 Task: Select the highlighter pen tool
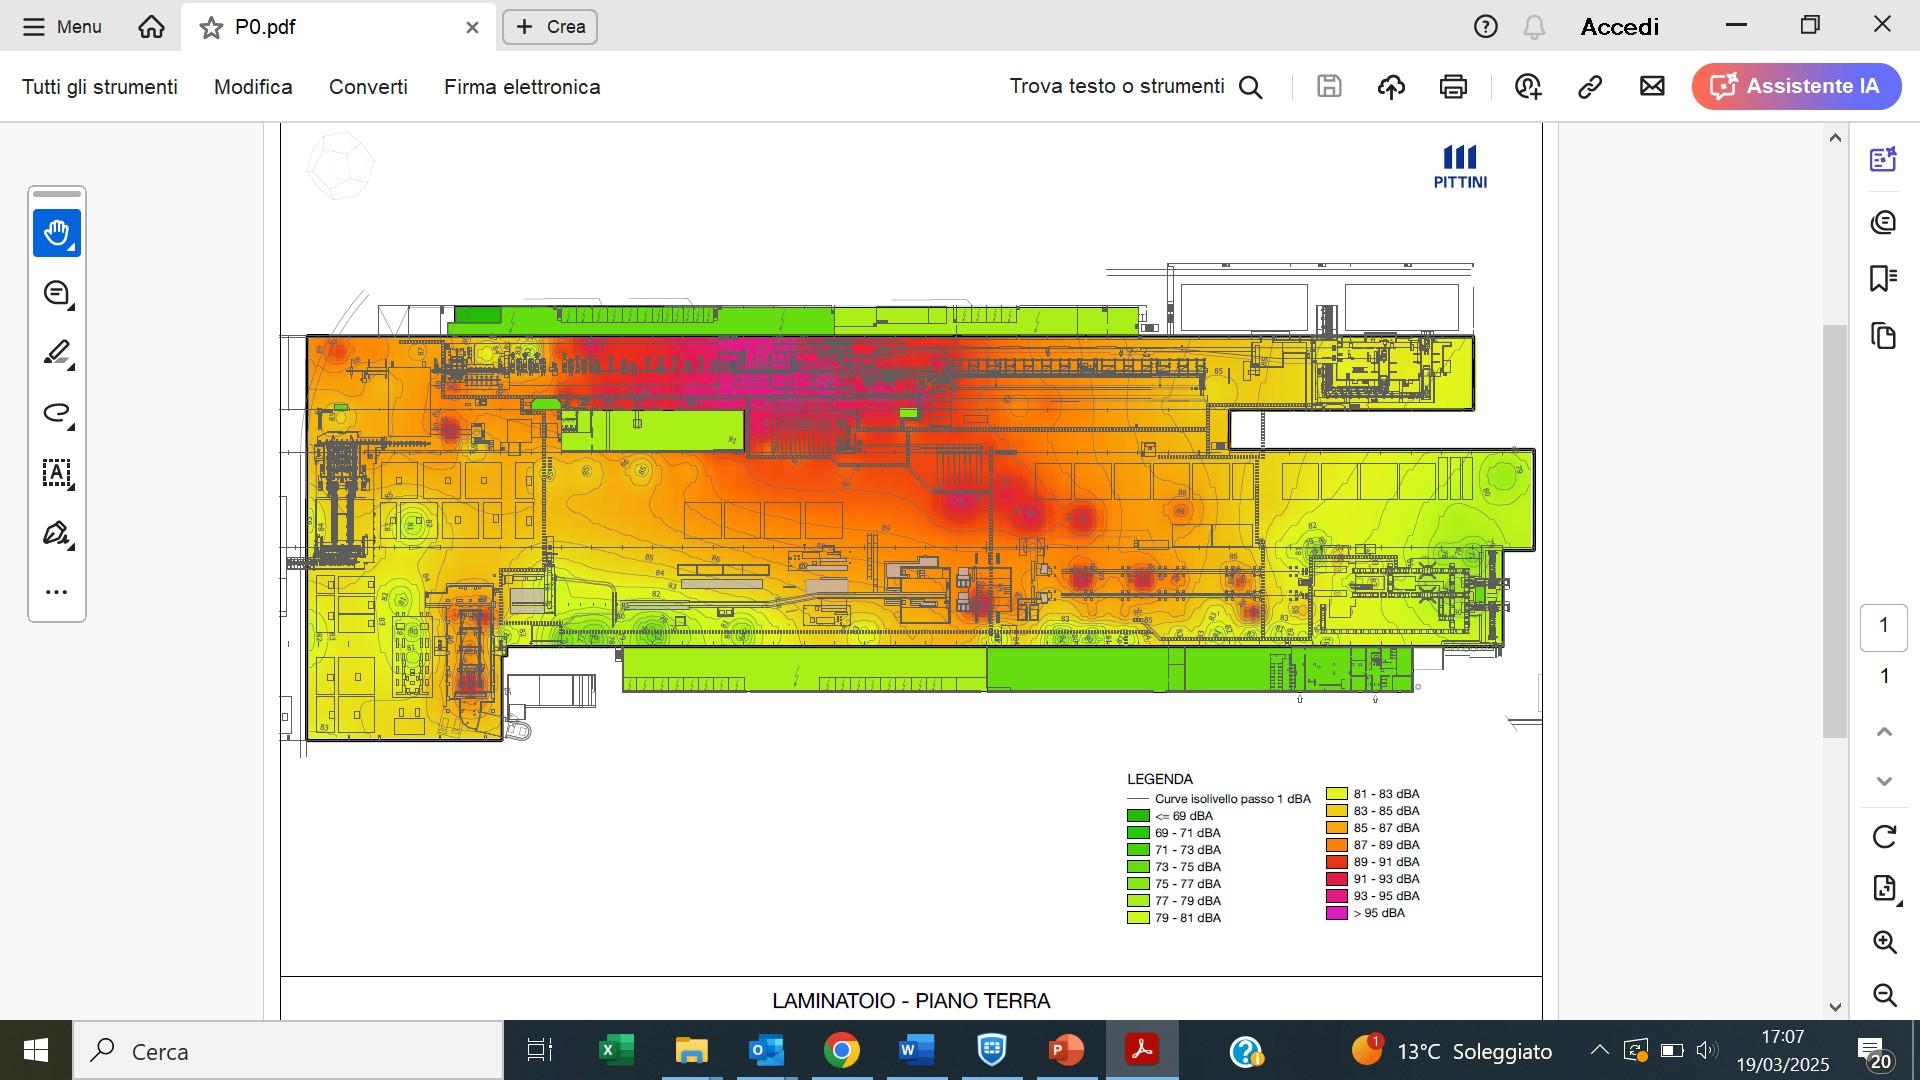[57, 353]
